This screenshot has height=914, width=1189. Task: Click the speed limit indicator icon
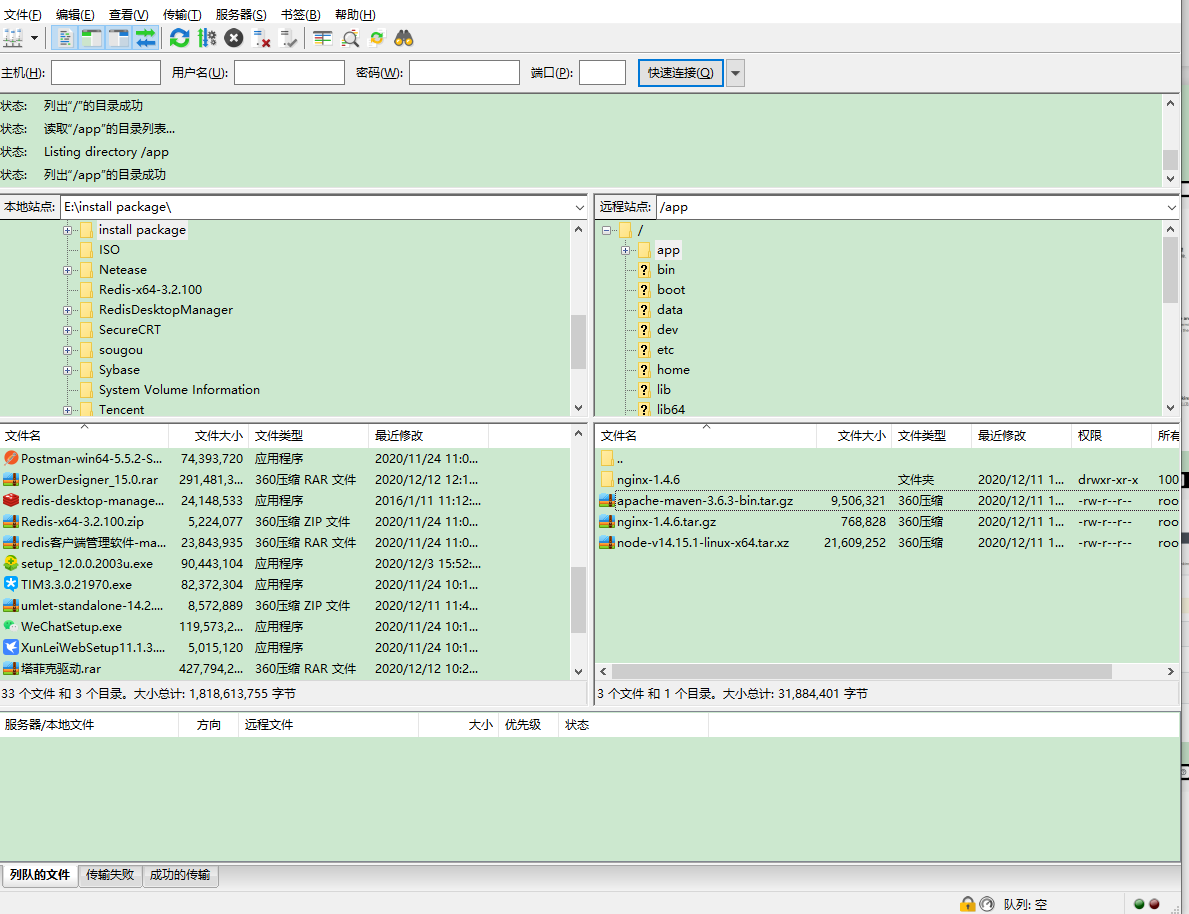(987, 903)
